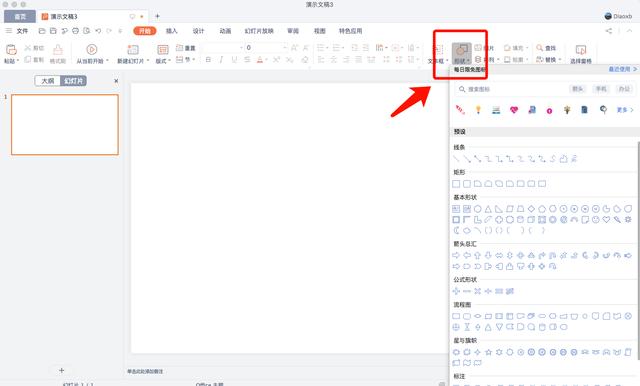The height and width of the screenshot is (386, 640).
Task: Click the print icon in quick toolbar
Action: click(x=75, y=31)
